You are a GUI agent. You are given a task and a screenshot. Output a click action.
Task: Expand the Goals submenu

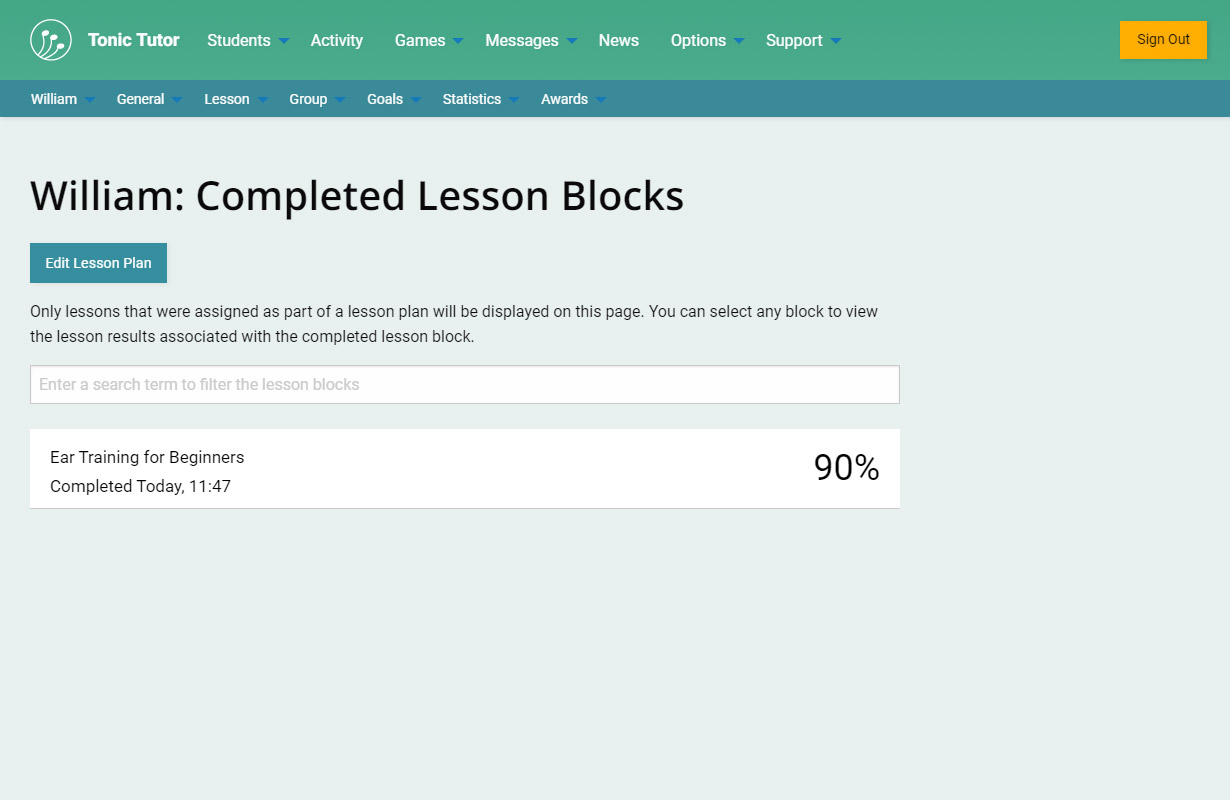(x=393, y=99)
